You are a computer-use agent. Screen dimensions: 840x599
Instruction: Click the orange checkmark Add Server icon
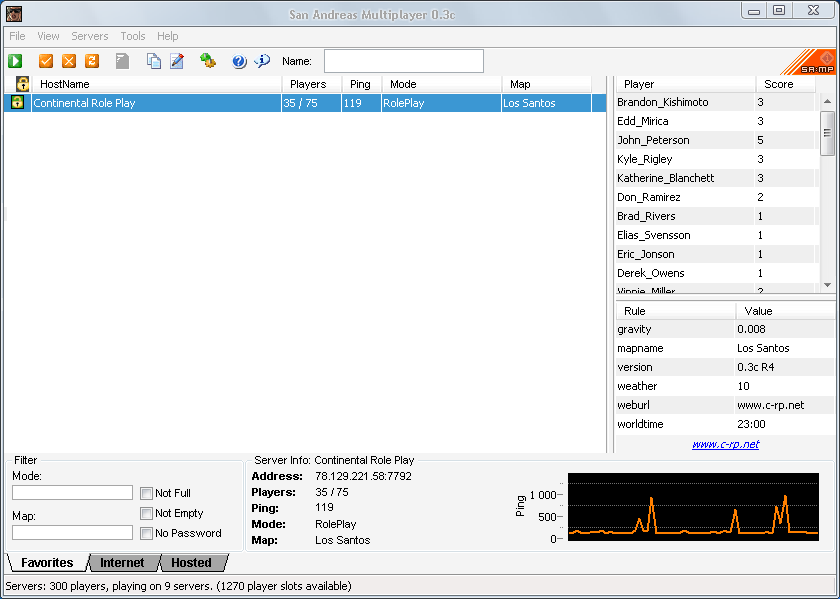46,61
